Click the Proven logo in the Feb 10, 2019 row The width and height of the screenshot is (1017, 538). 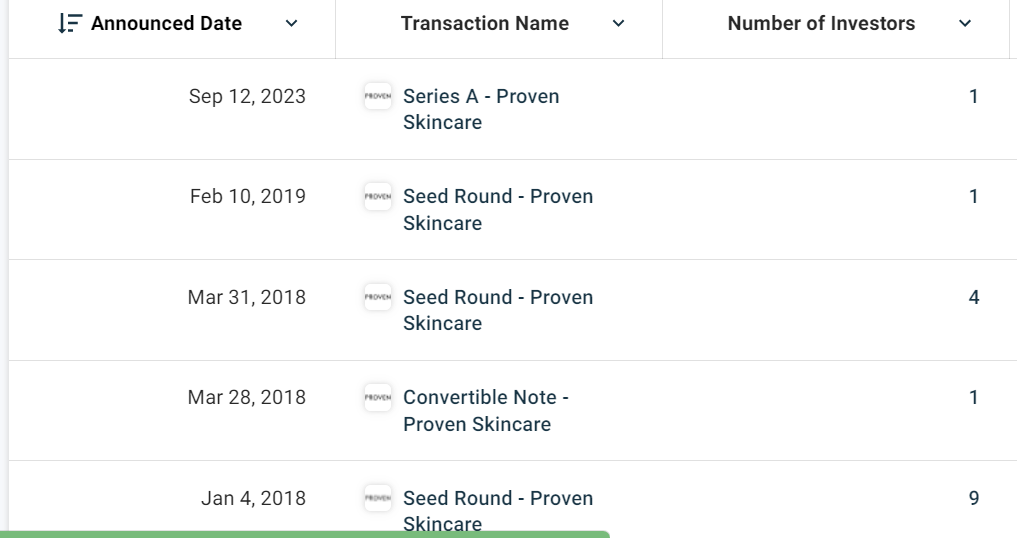(x=378, y=197)
